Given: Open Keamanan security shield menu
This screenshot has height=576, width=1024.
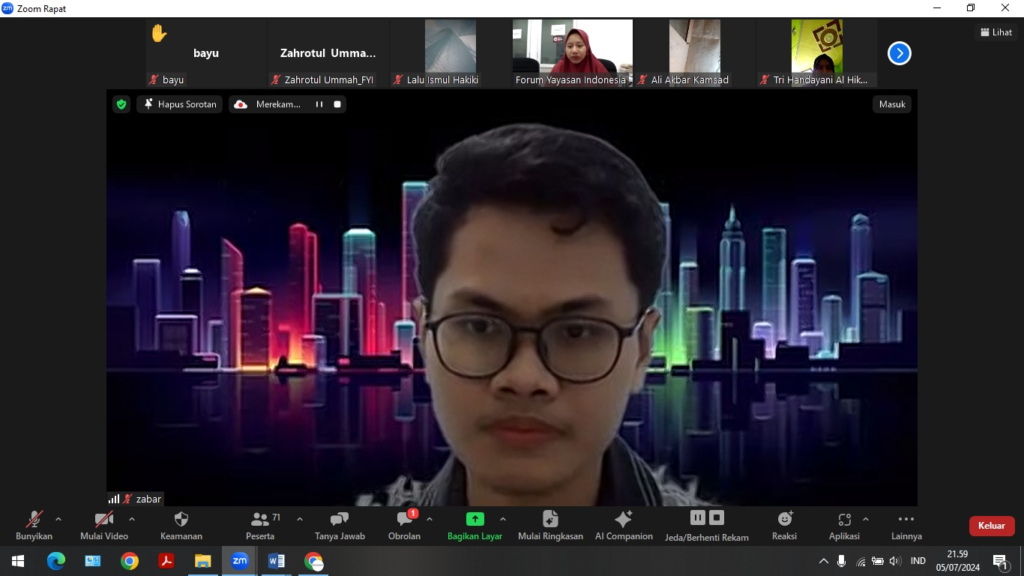Looking at the screenshot, I should point(181,526).
